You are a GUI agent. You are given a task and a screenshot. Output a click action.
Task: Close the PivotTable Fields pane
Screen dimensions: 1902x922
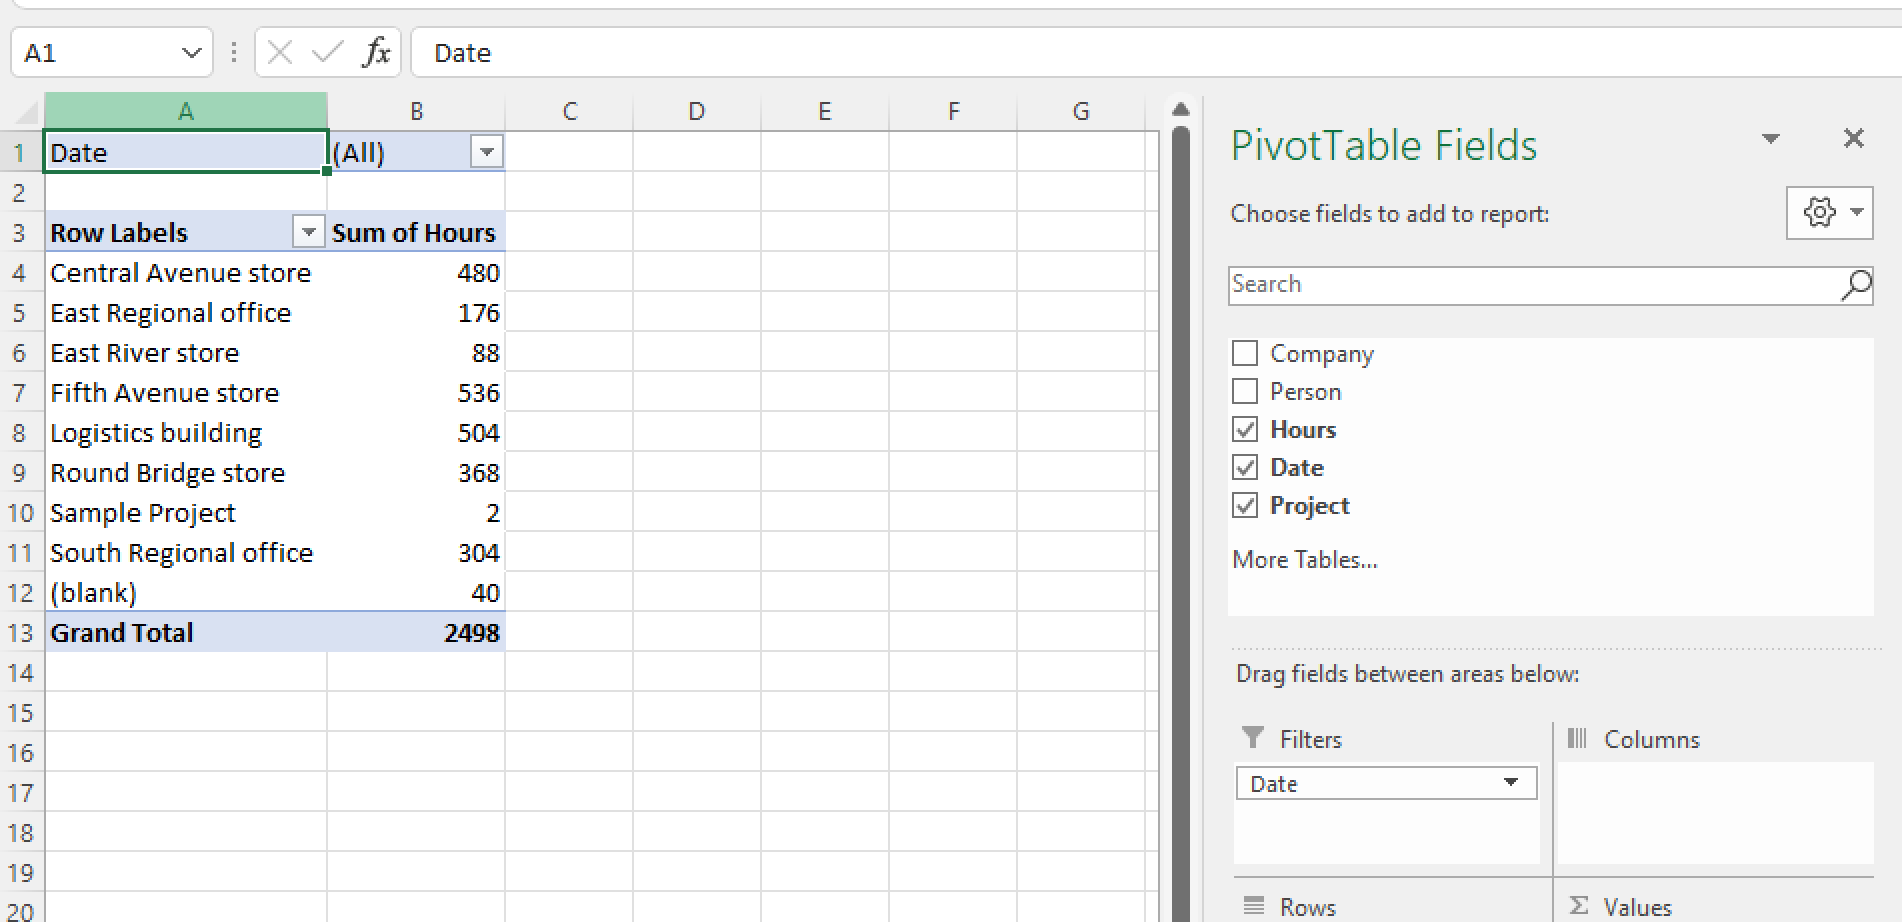(x=1854, y=139)
